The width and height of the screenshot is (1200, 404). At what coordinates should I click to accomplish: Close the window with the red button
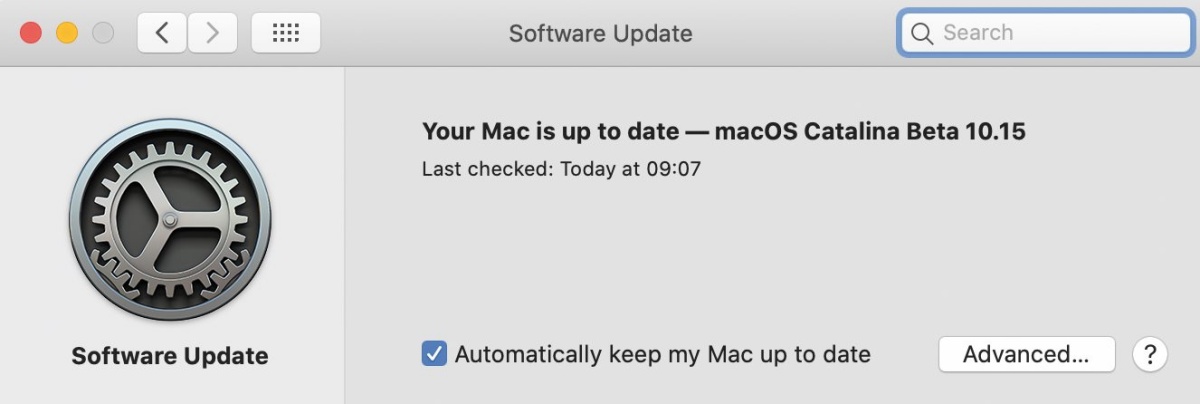coord(31,33)
